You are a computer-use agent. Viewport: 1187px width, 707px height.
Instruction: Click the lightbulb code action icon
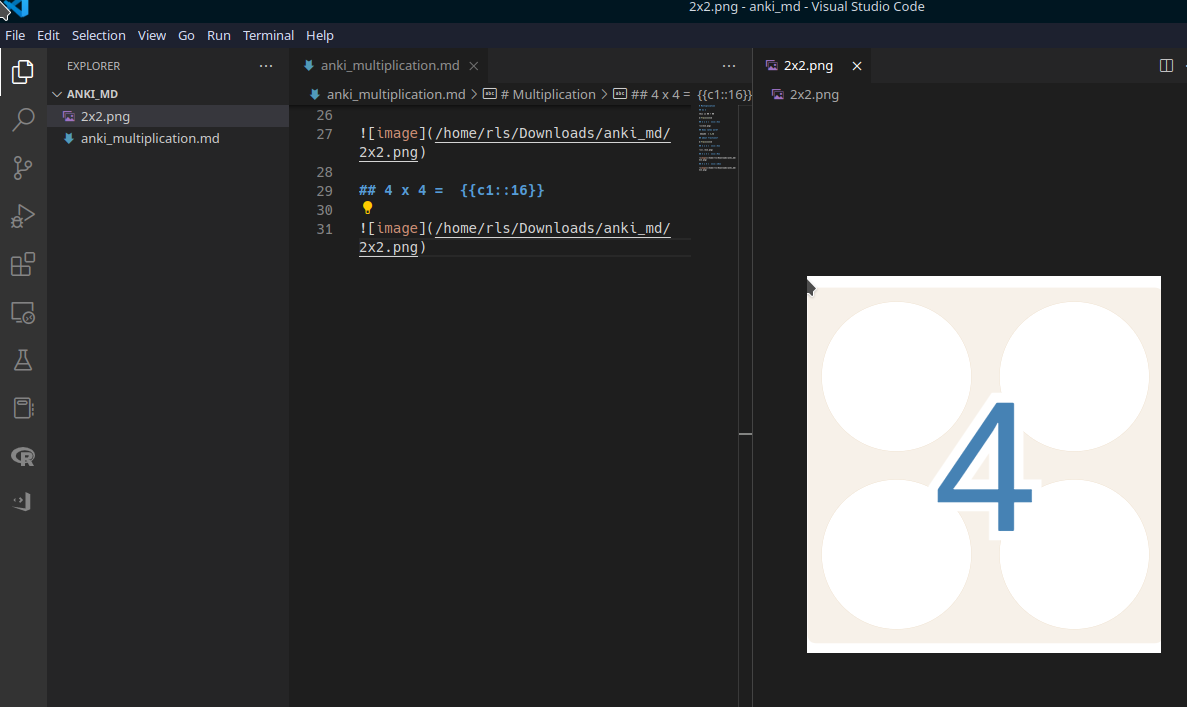pos(367,207)
